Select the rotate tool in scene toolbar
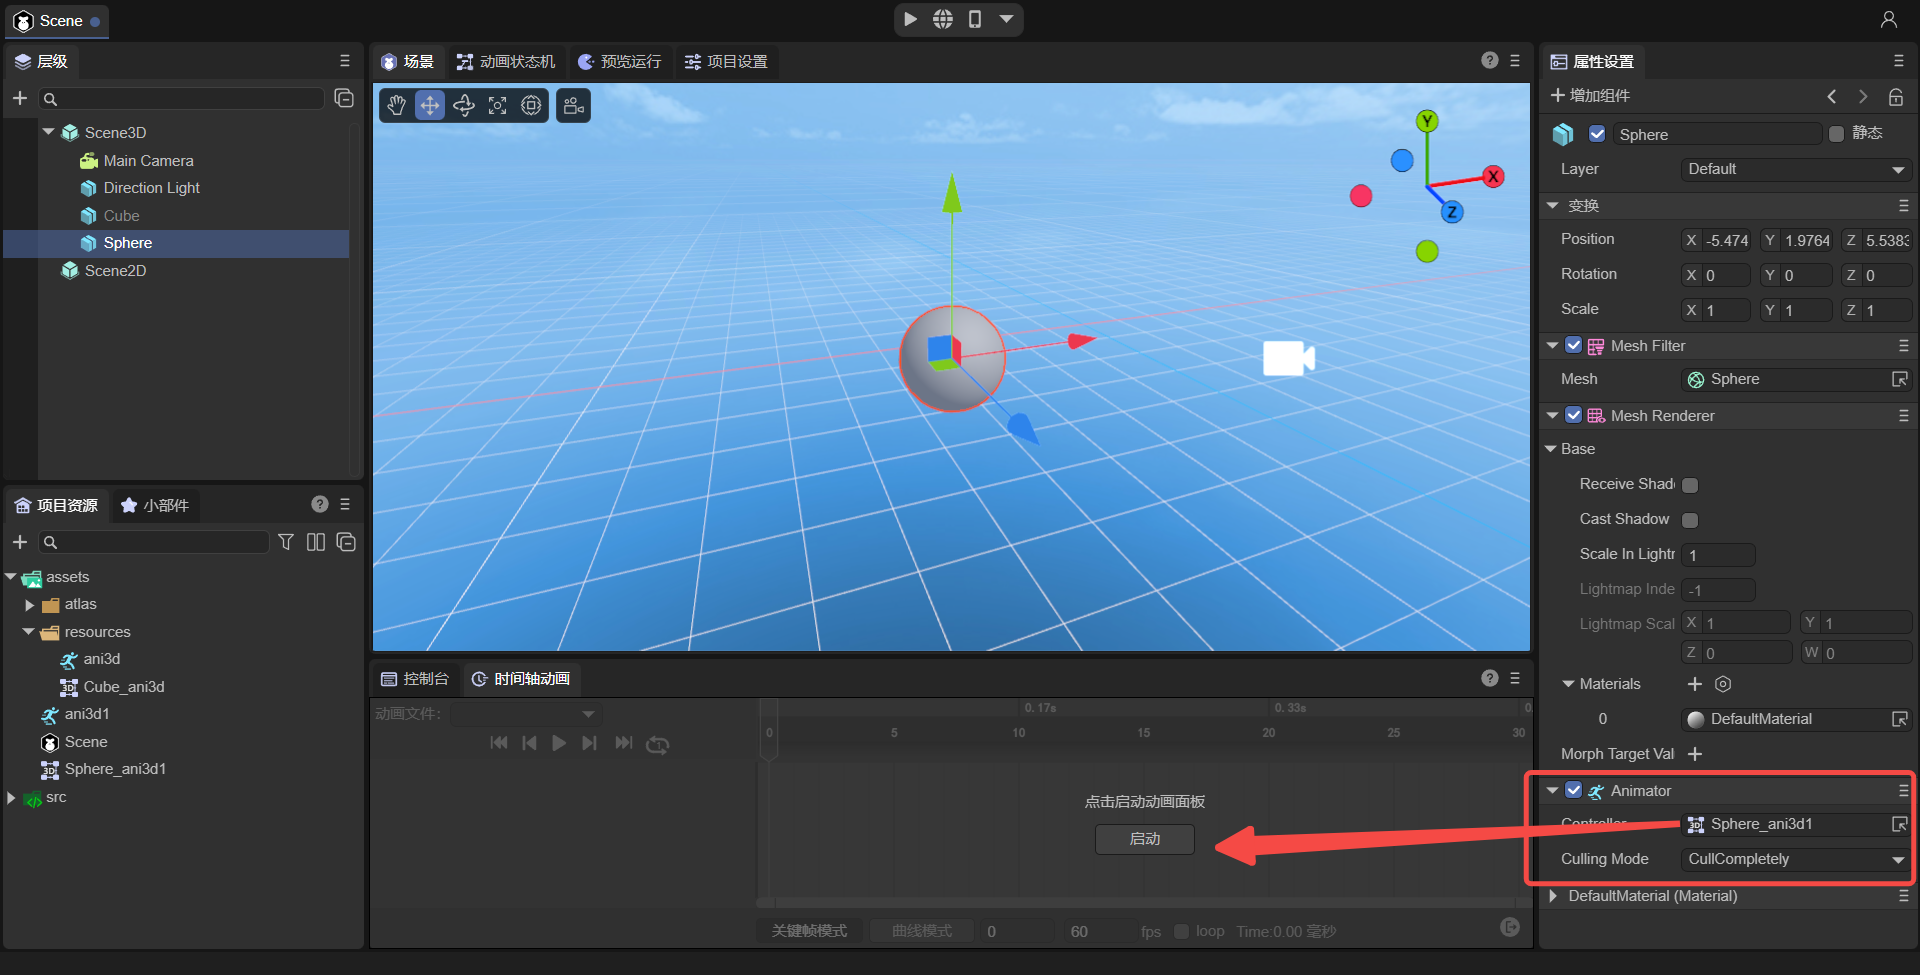The height and width of the screenshot is (975, 1920). (464, 106)
